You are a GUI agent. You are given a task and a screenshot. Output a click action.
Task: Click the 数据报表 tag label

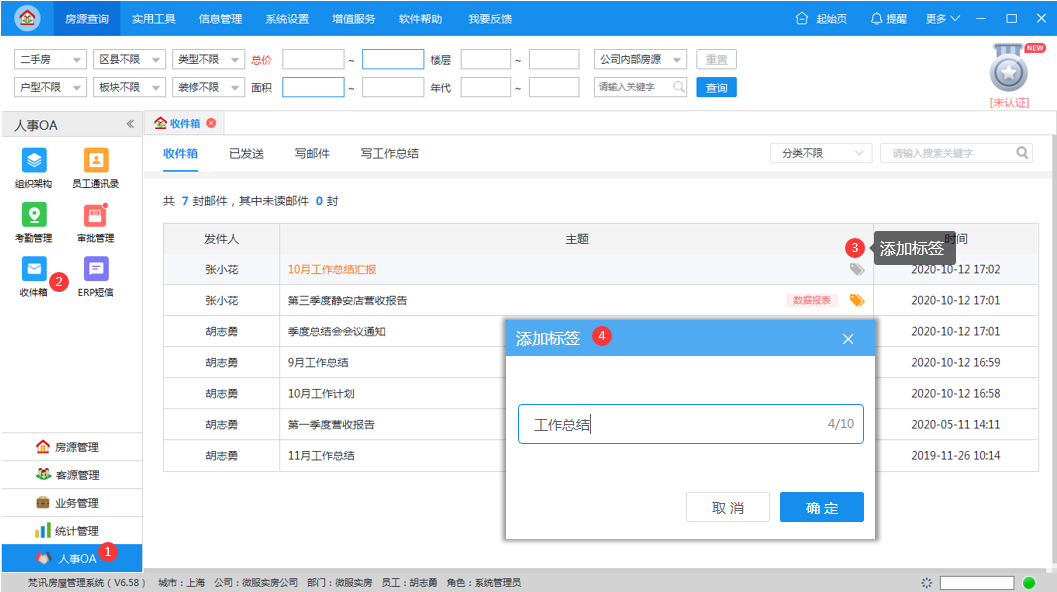pos(812,301)
